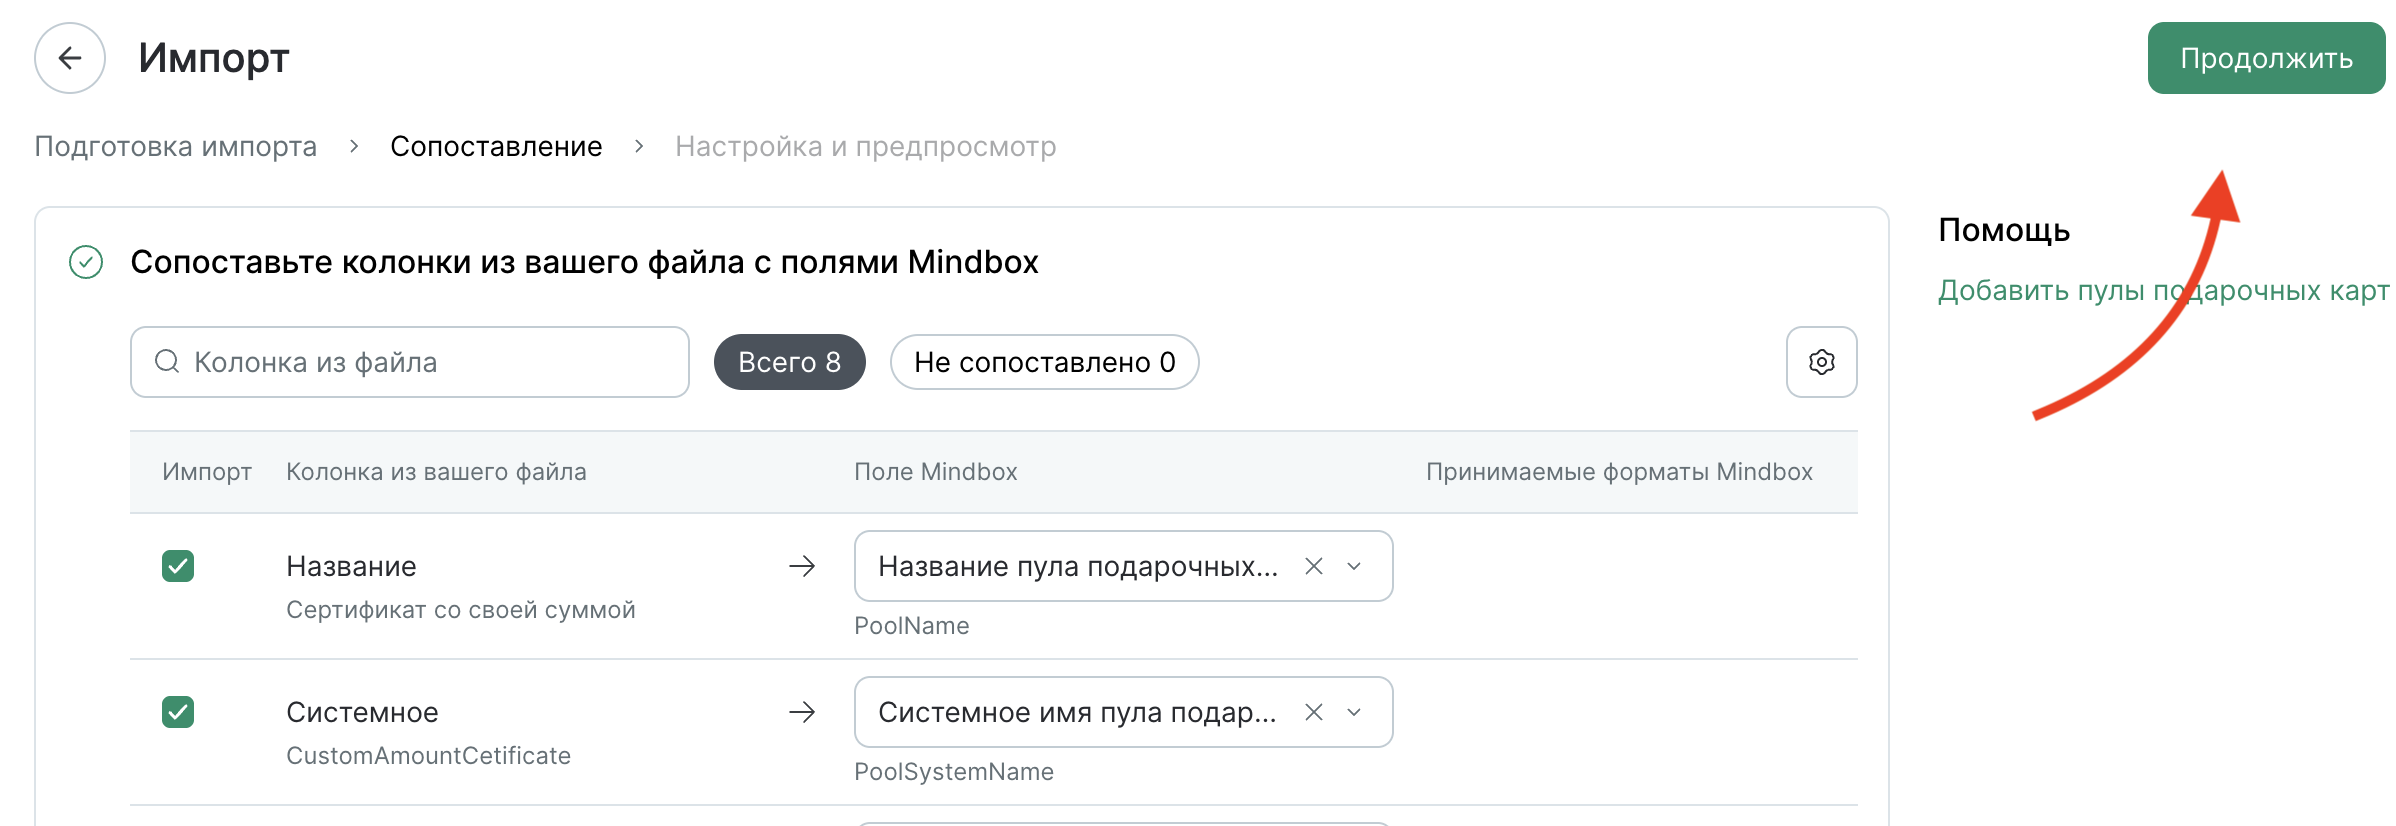This screenshot has width=2396, height=826.
Task: Select the Не сопоставлено 0 filter
Action: pos(1044,362)
